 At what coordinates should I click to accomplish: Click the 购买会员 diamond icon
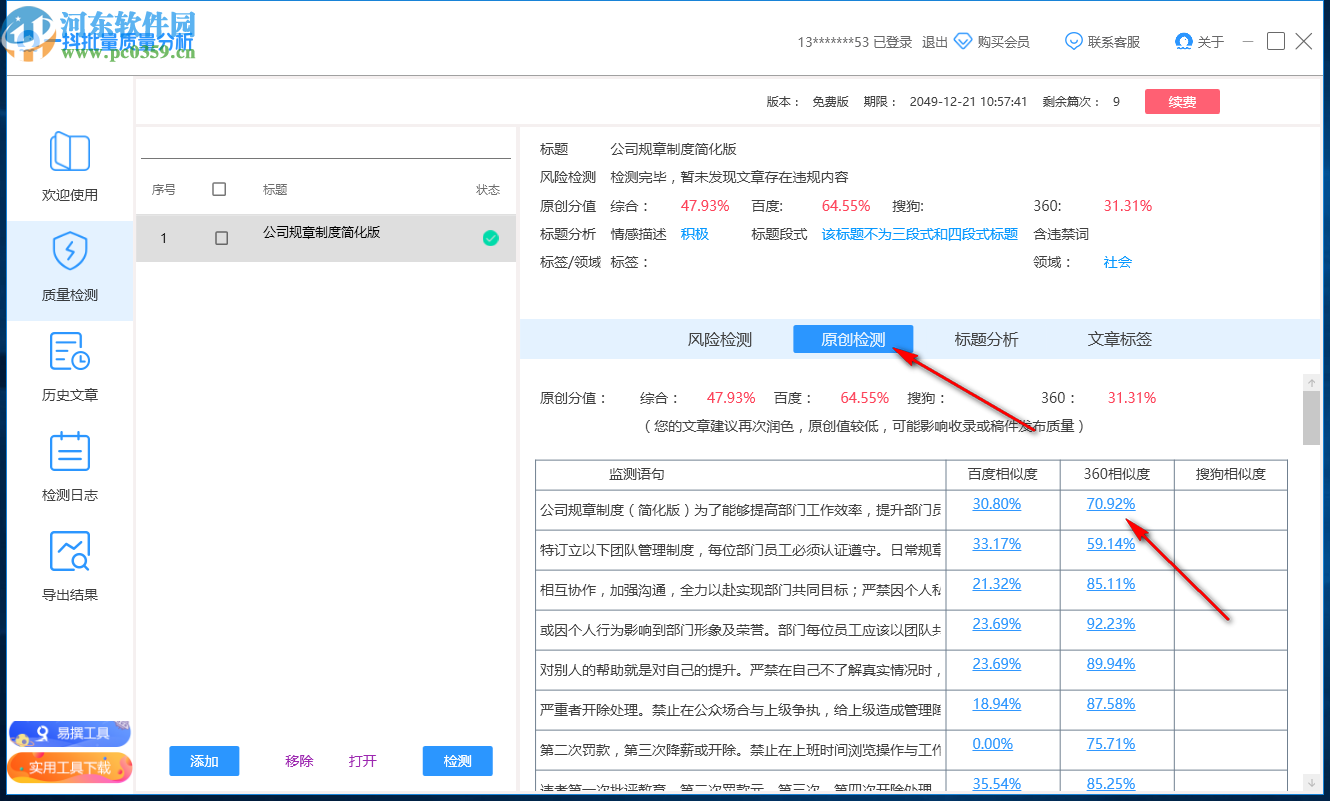(963, 41)
